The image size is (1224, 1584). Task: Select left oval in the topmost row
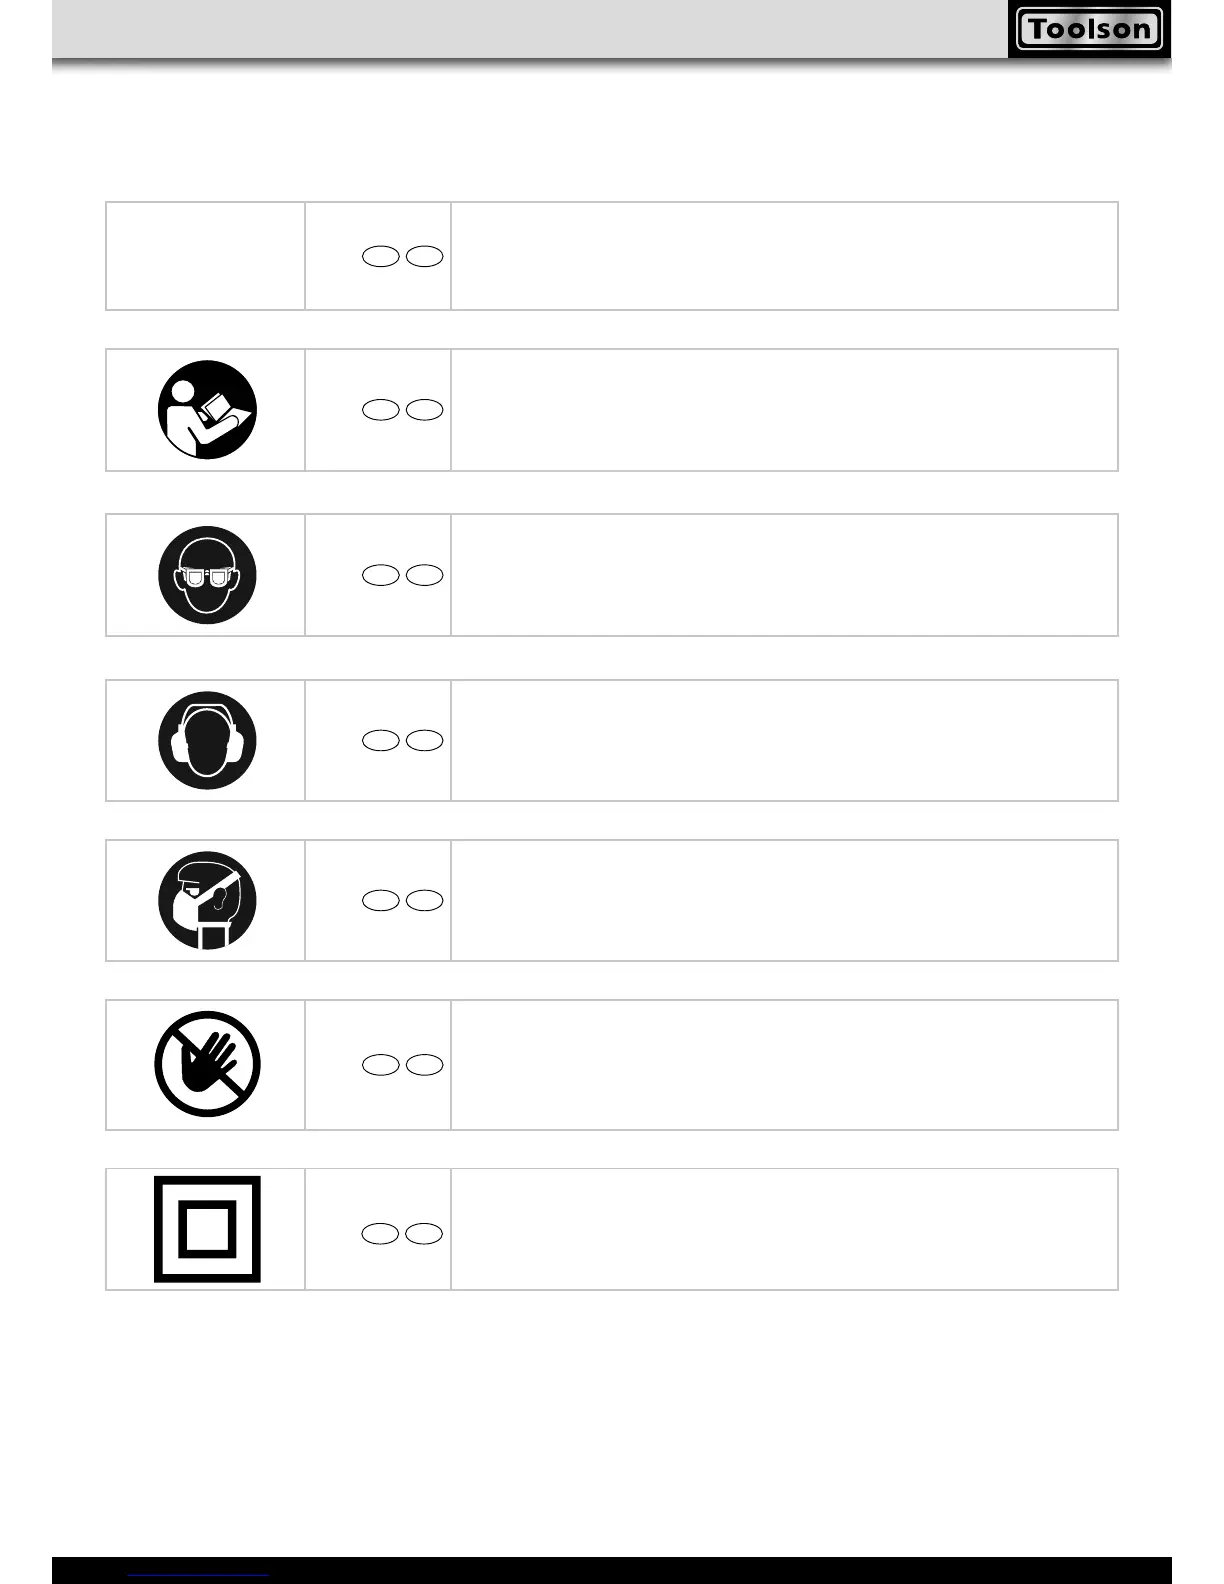coord(380,257)
